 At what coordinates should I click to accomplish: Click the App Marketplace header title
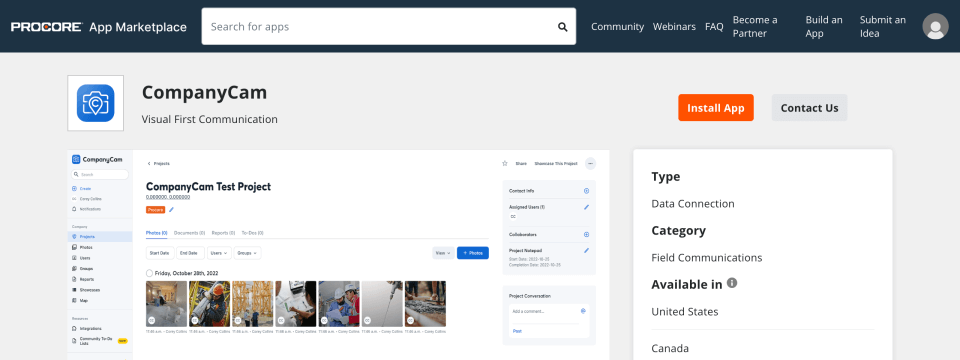pyautogui.click(x=138, y=27)
